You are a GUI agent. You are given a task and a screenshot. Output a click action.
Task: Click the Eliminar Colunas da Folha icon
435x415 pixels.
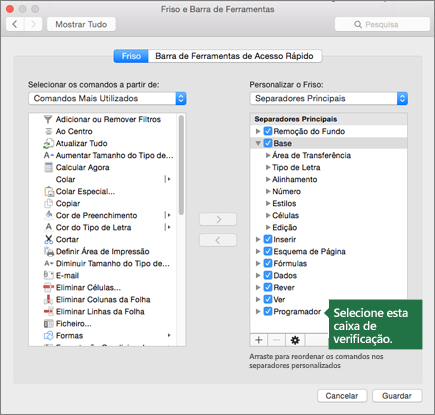49,299
